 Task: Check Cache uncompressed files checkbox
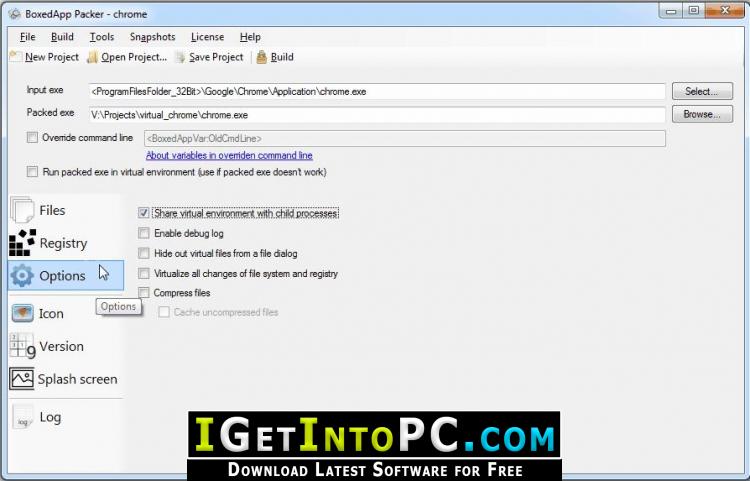click(x=164, y=312)
